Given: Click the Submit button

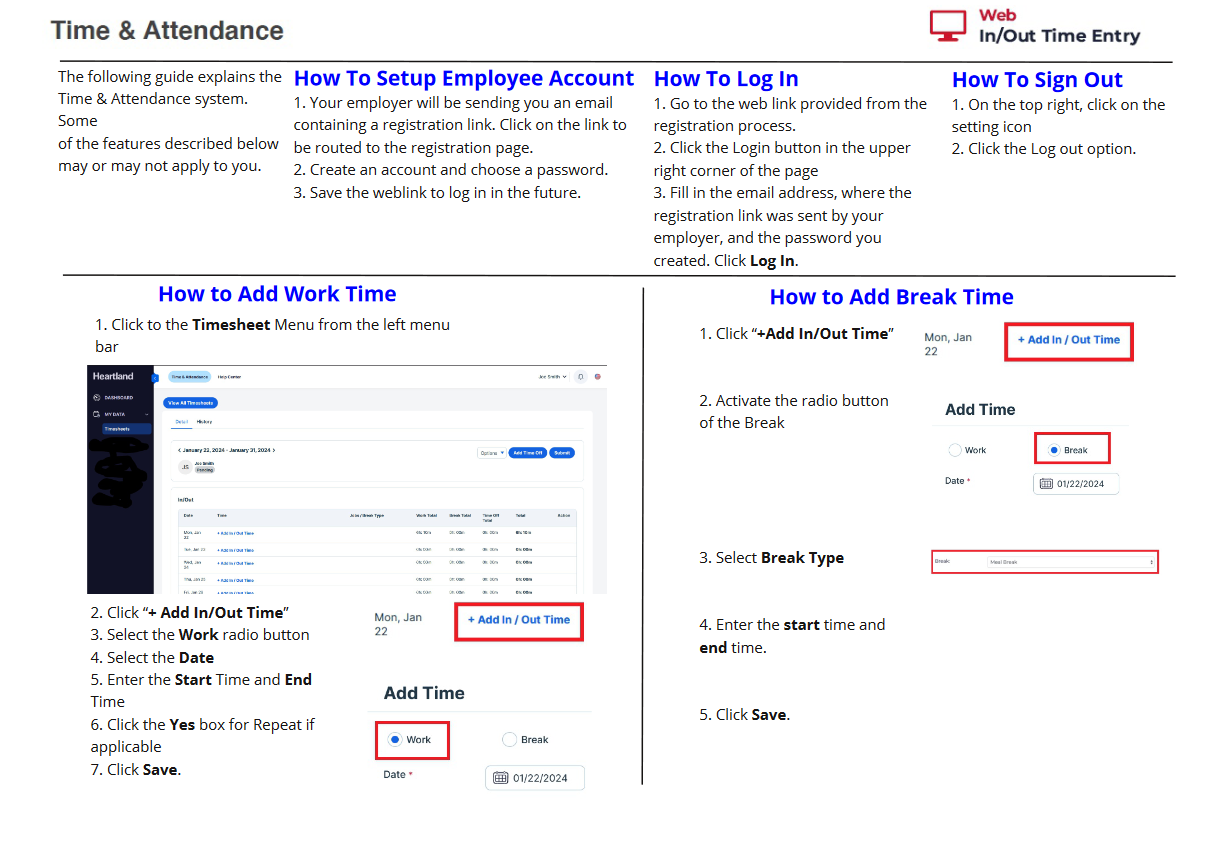Looking at the screenshot, I should pyautogui.click(x=562, y=453).
